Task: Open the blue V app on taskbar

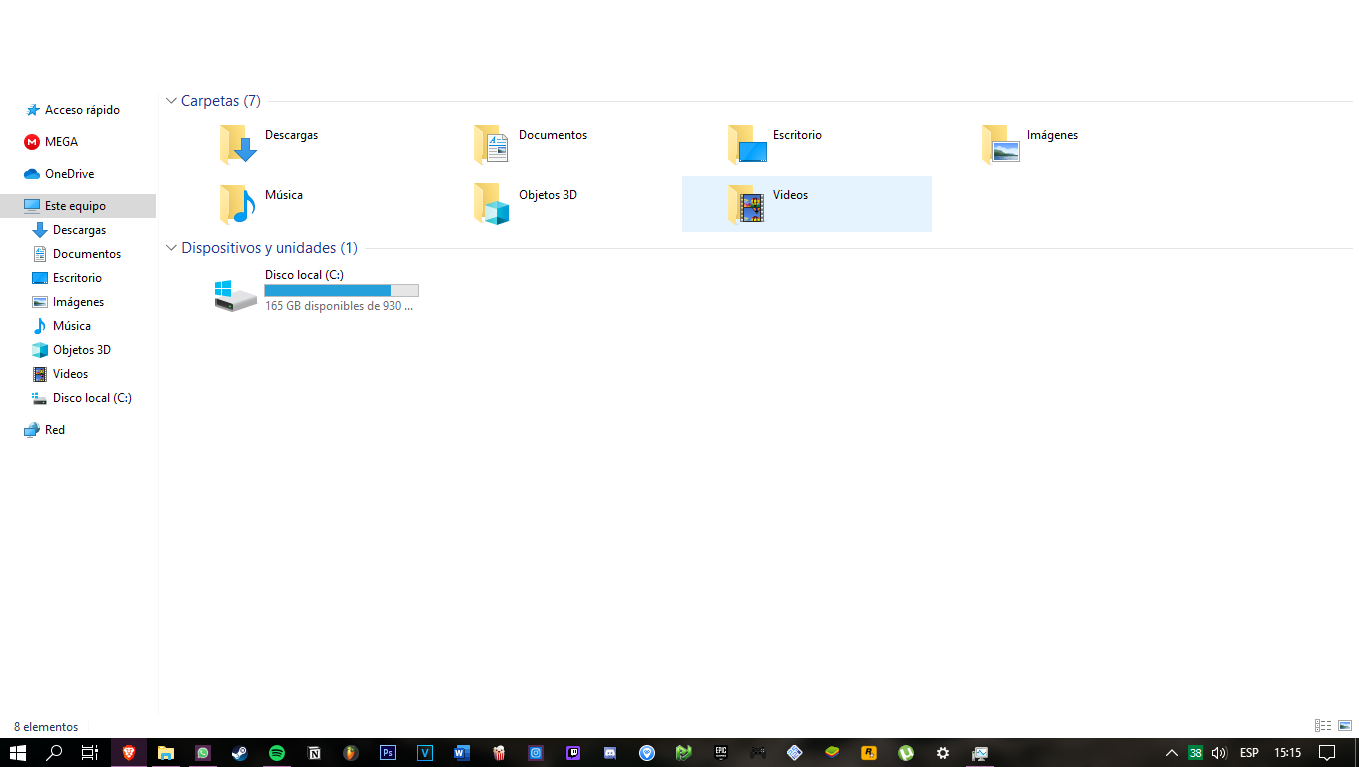Action: (425, 752)
